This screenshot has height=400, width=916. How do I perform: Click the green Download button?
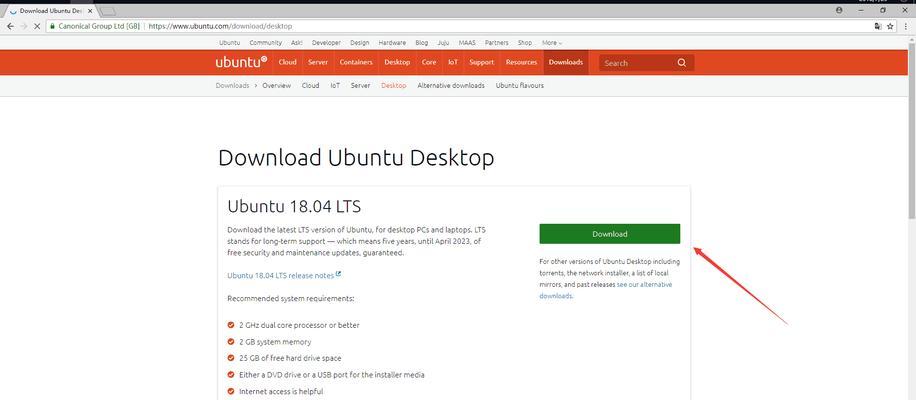coord(609,234)
